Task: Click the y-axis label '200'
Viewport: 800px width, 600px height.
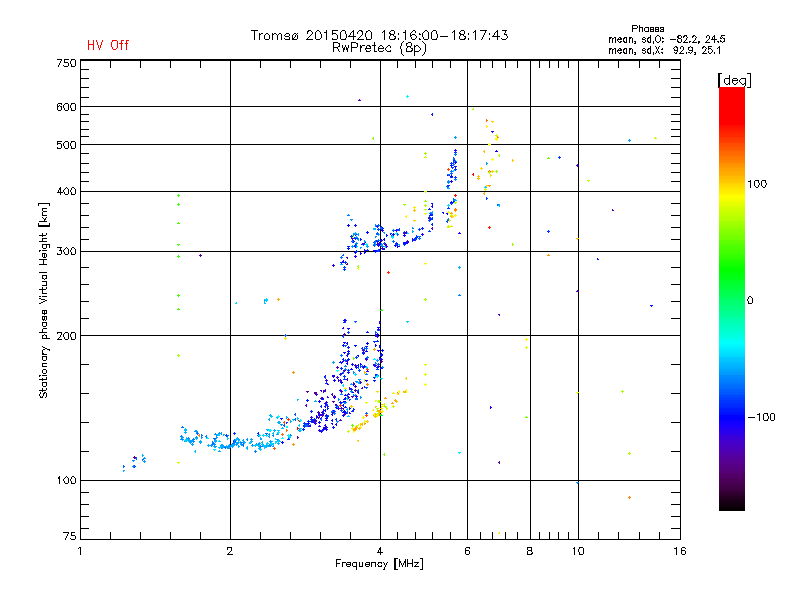Action: (66, 336)
